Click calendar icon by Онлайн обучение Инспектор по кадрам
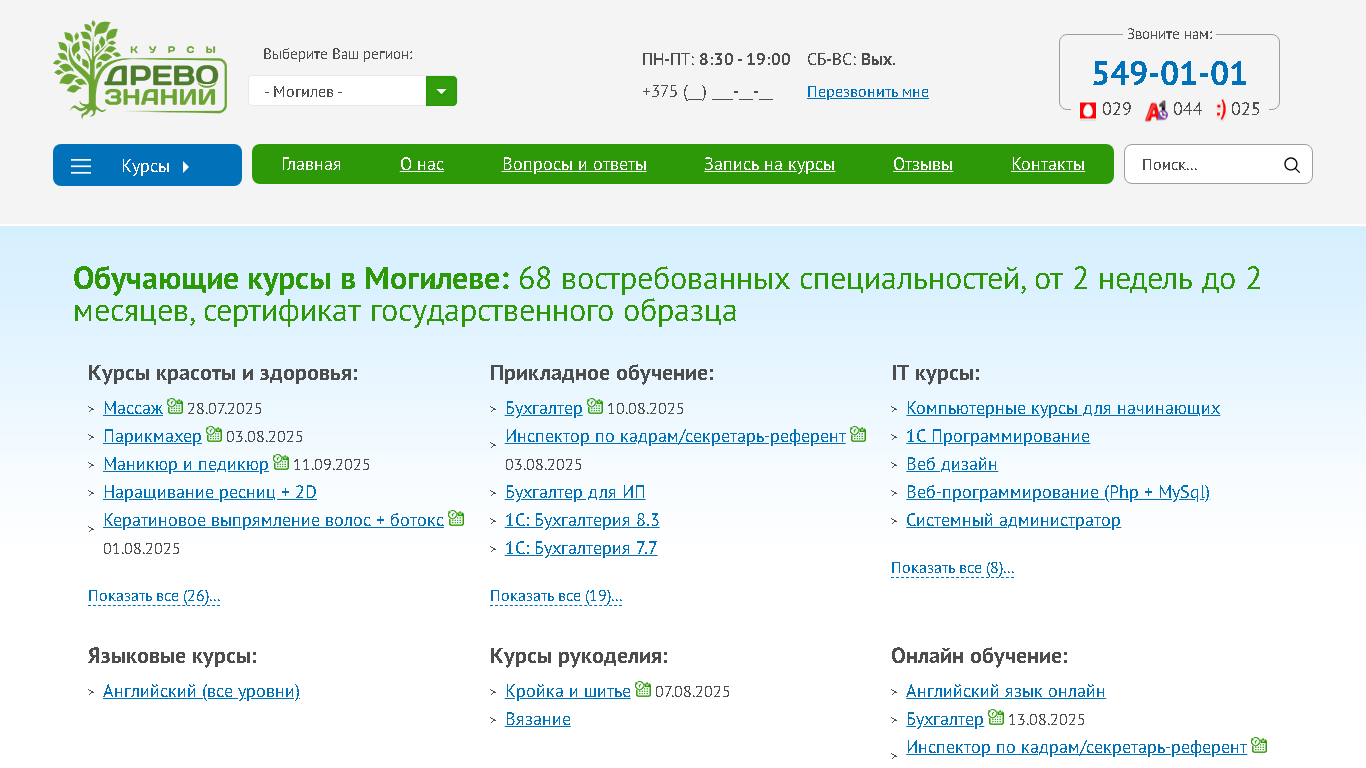The height and width of the screenshot is (768, 1366). [1260, 745]
